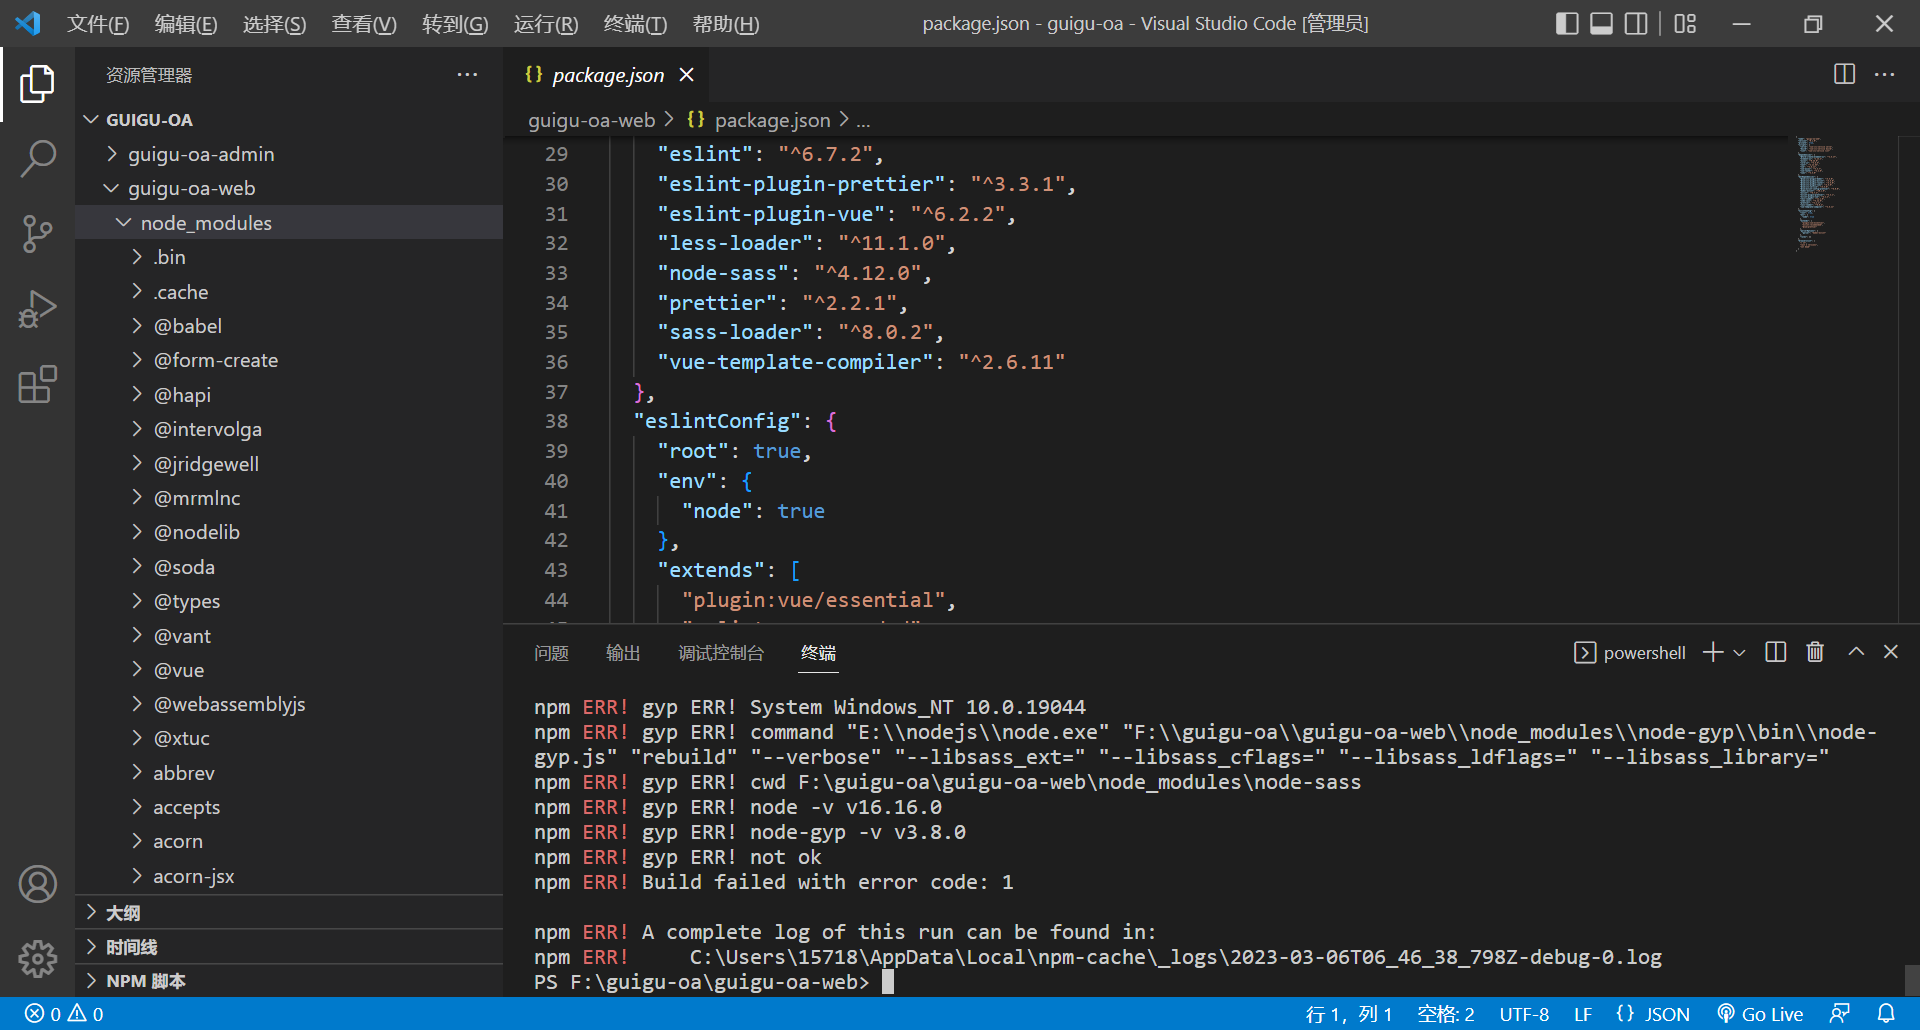Viewport: 1920px width, 1030px height.
Task: Toggle the secondary sidebar visibility
Action: (1636, 23)
